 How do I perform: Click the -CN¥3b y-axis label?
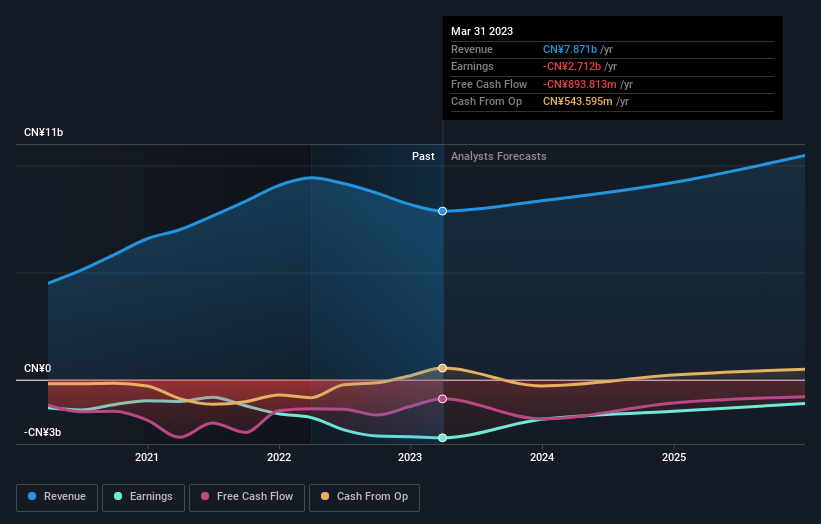click(42, 432)
